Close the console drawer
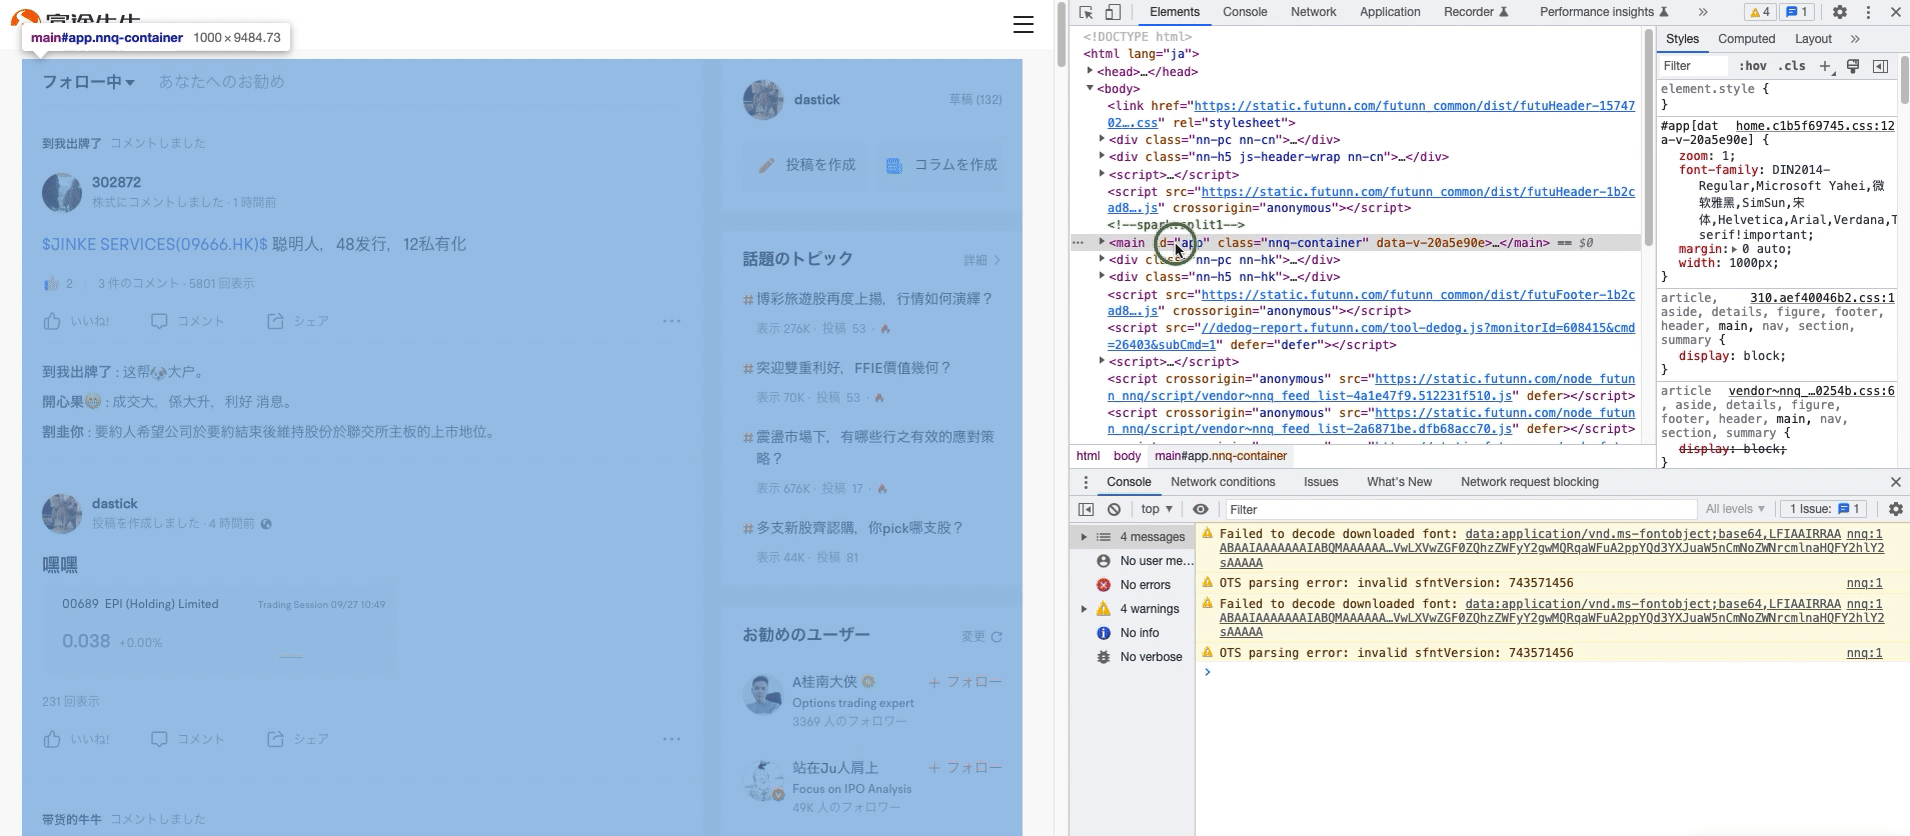The image size is (1910, 836). (x=1895, y=482)
